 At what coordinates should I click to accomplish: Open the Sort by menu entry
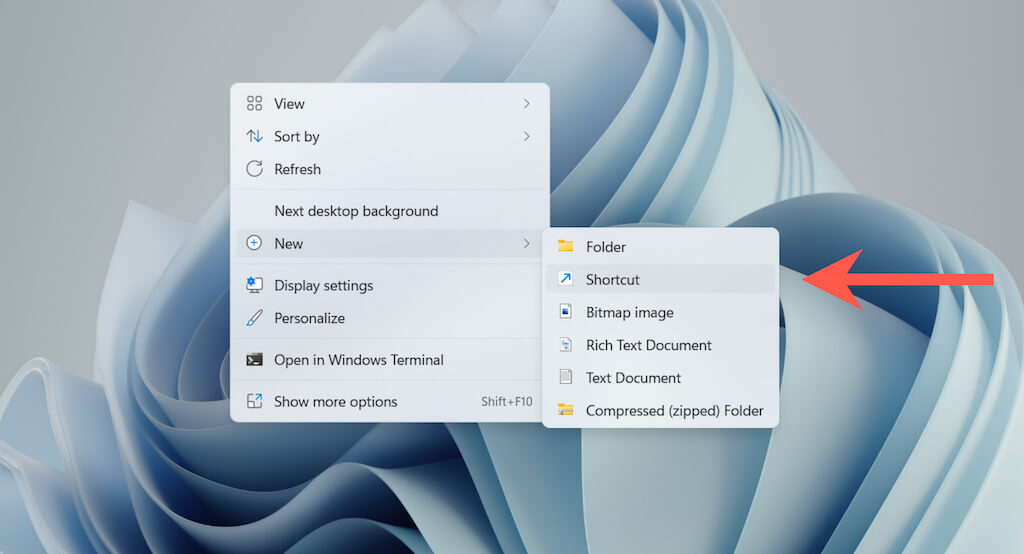pyautogui.click(x=390, y=136)
